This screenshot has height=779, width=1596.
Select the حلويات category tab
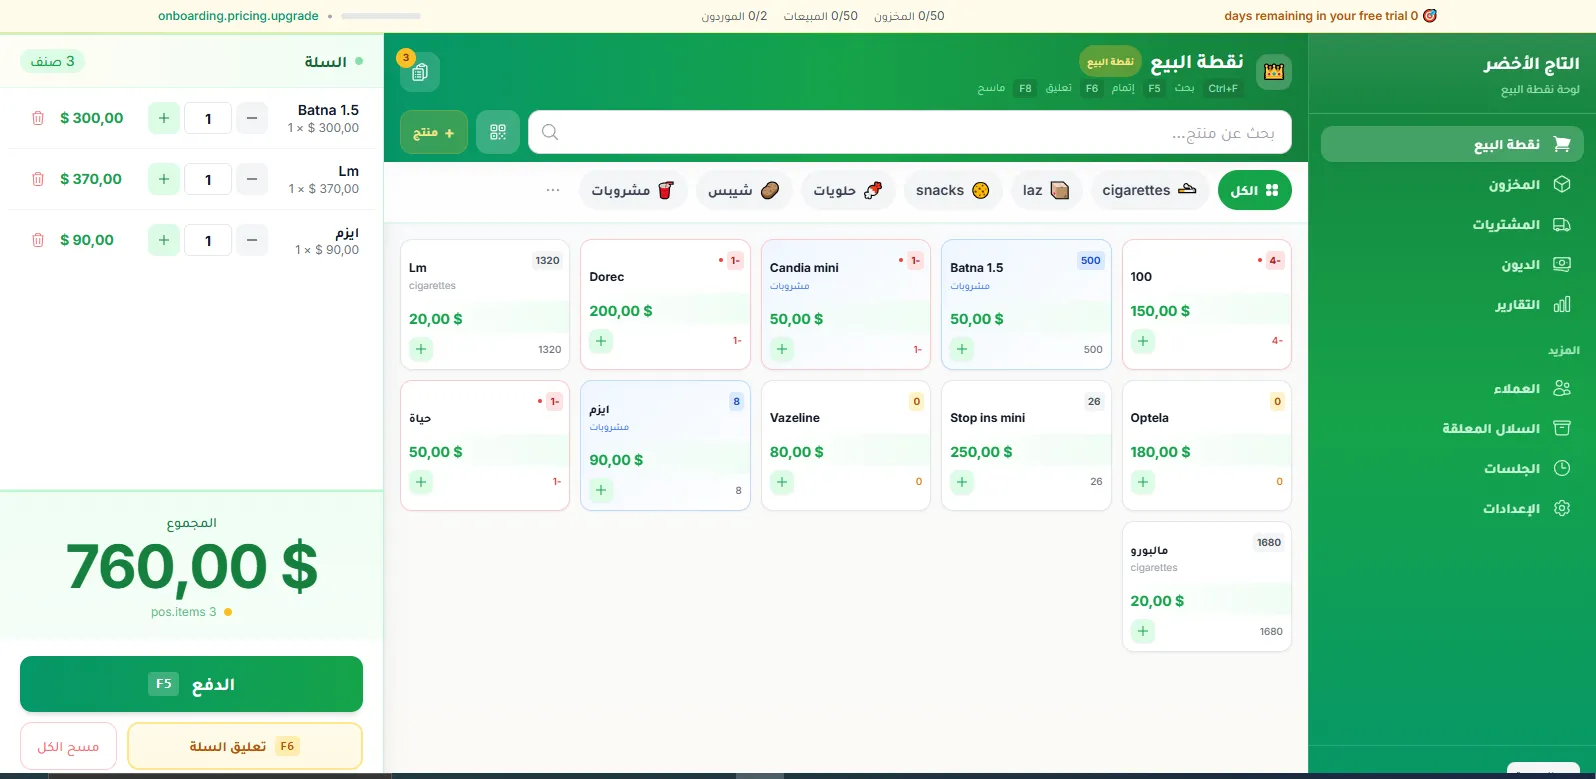(x=848, y=190)
